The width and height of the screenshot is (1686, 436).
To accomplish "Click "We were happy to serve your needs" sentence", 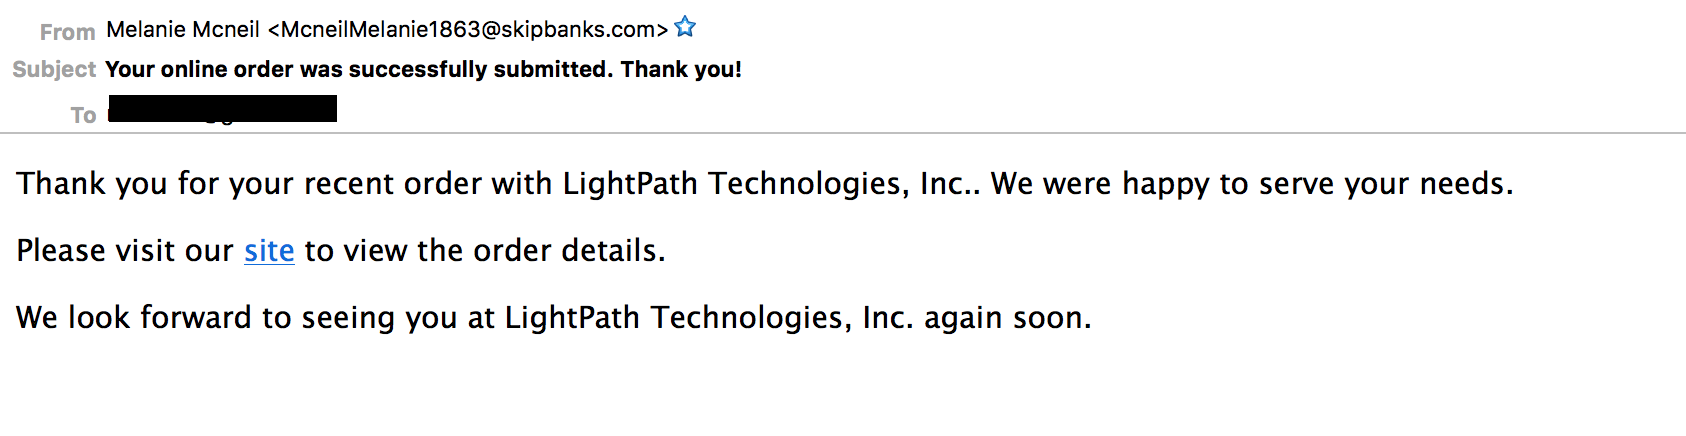I will click(x=1250, y=184).
